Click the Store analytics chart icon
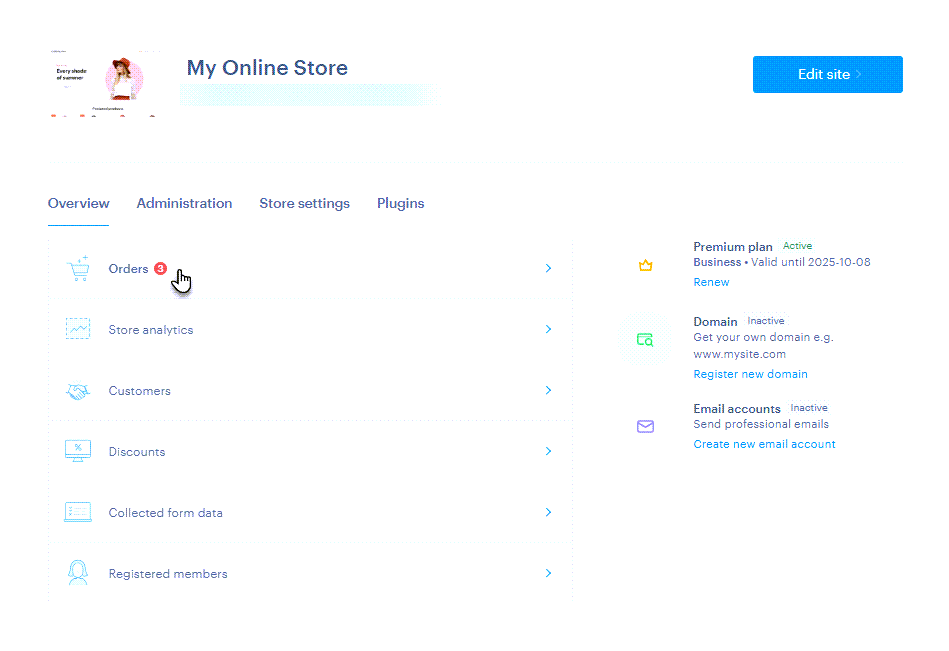 tap(78, 329)
